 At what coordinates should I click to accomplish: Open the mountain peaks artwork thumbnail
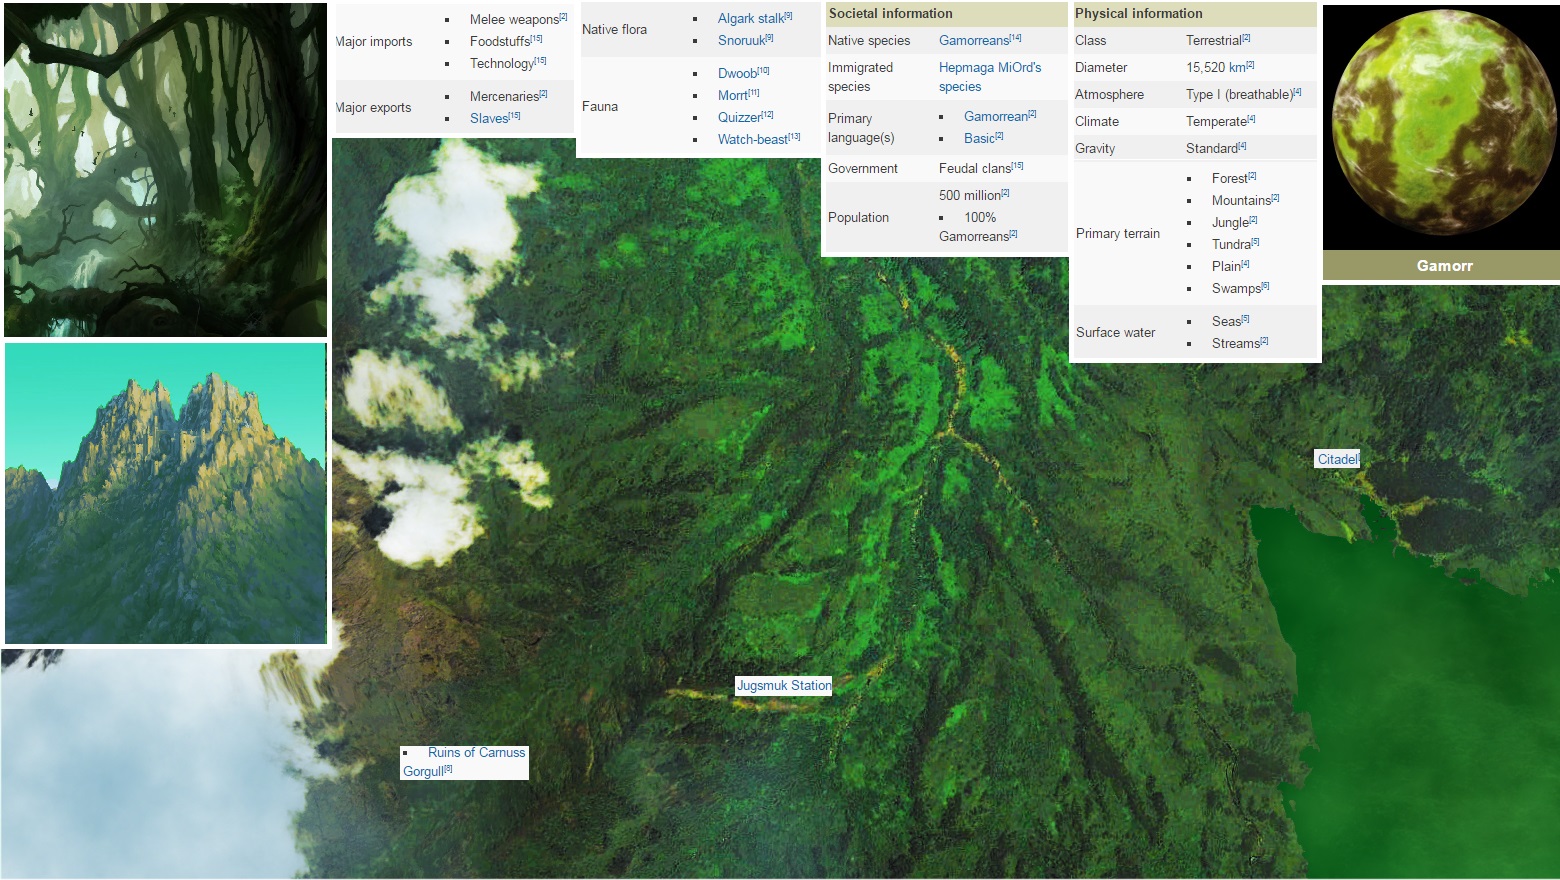[x=166, y=493]
